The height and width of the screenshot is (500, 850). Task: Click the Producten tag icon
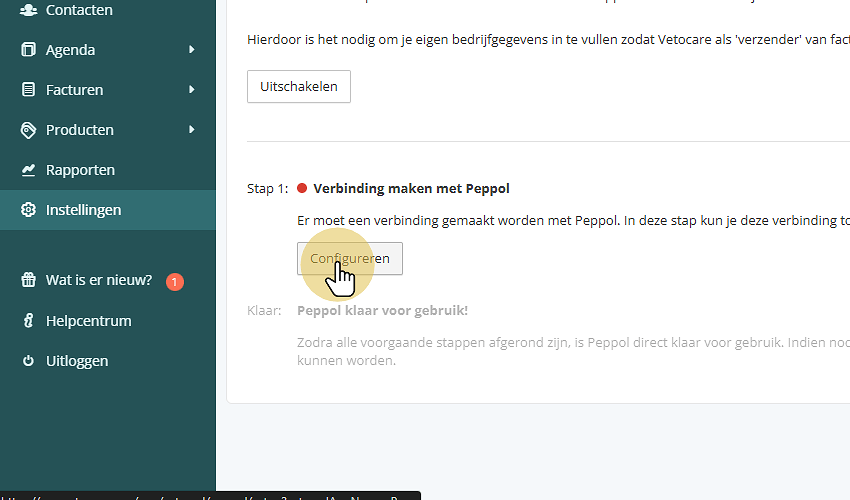[x=28, y=130]
